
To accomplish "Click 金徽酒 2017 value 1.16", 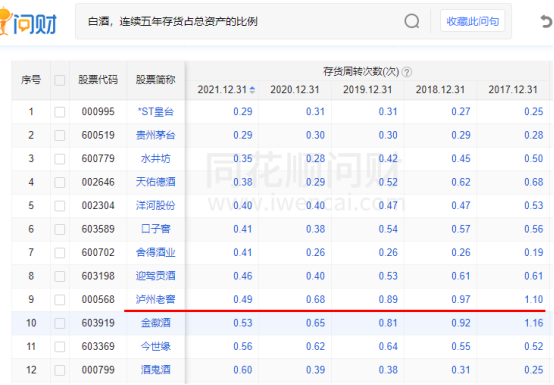I will coord(534,323).
